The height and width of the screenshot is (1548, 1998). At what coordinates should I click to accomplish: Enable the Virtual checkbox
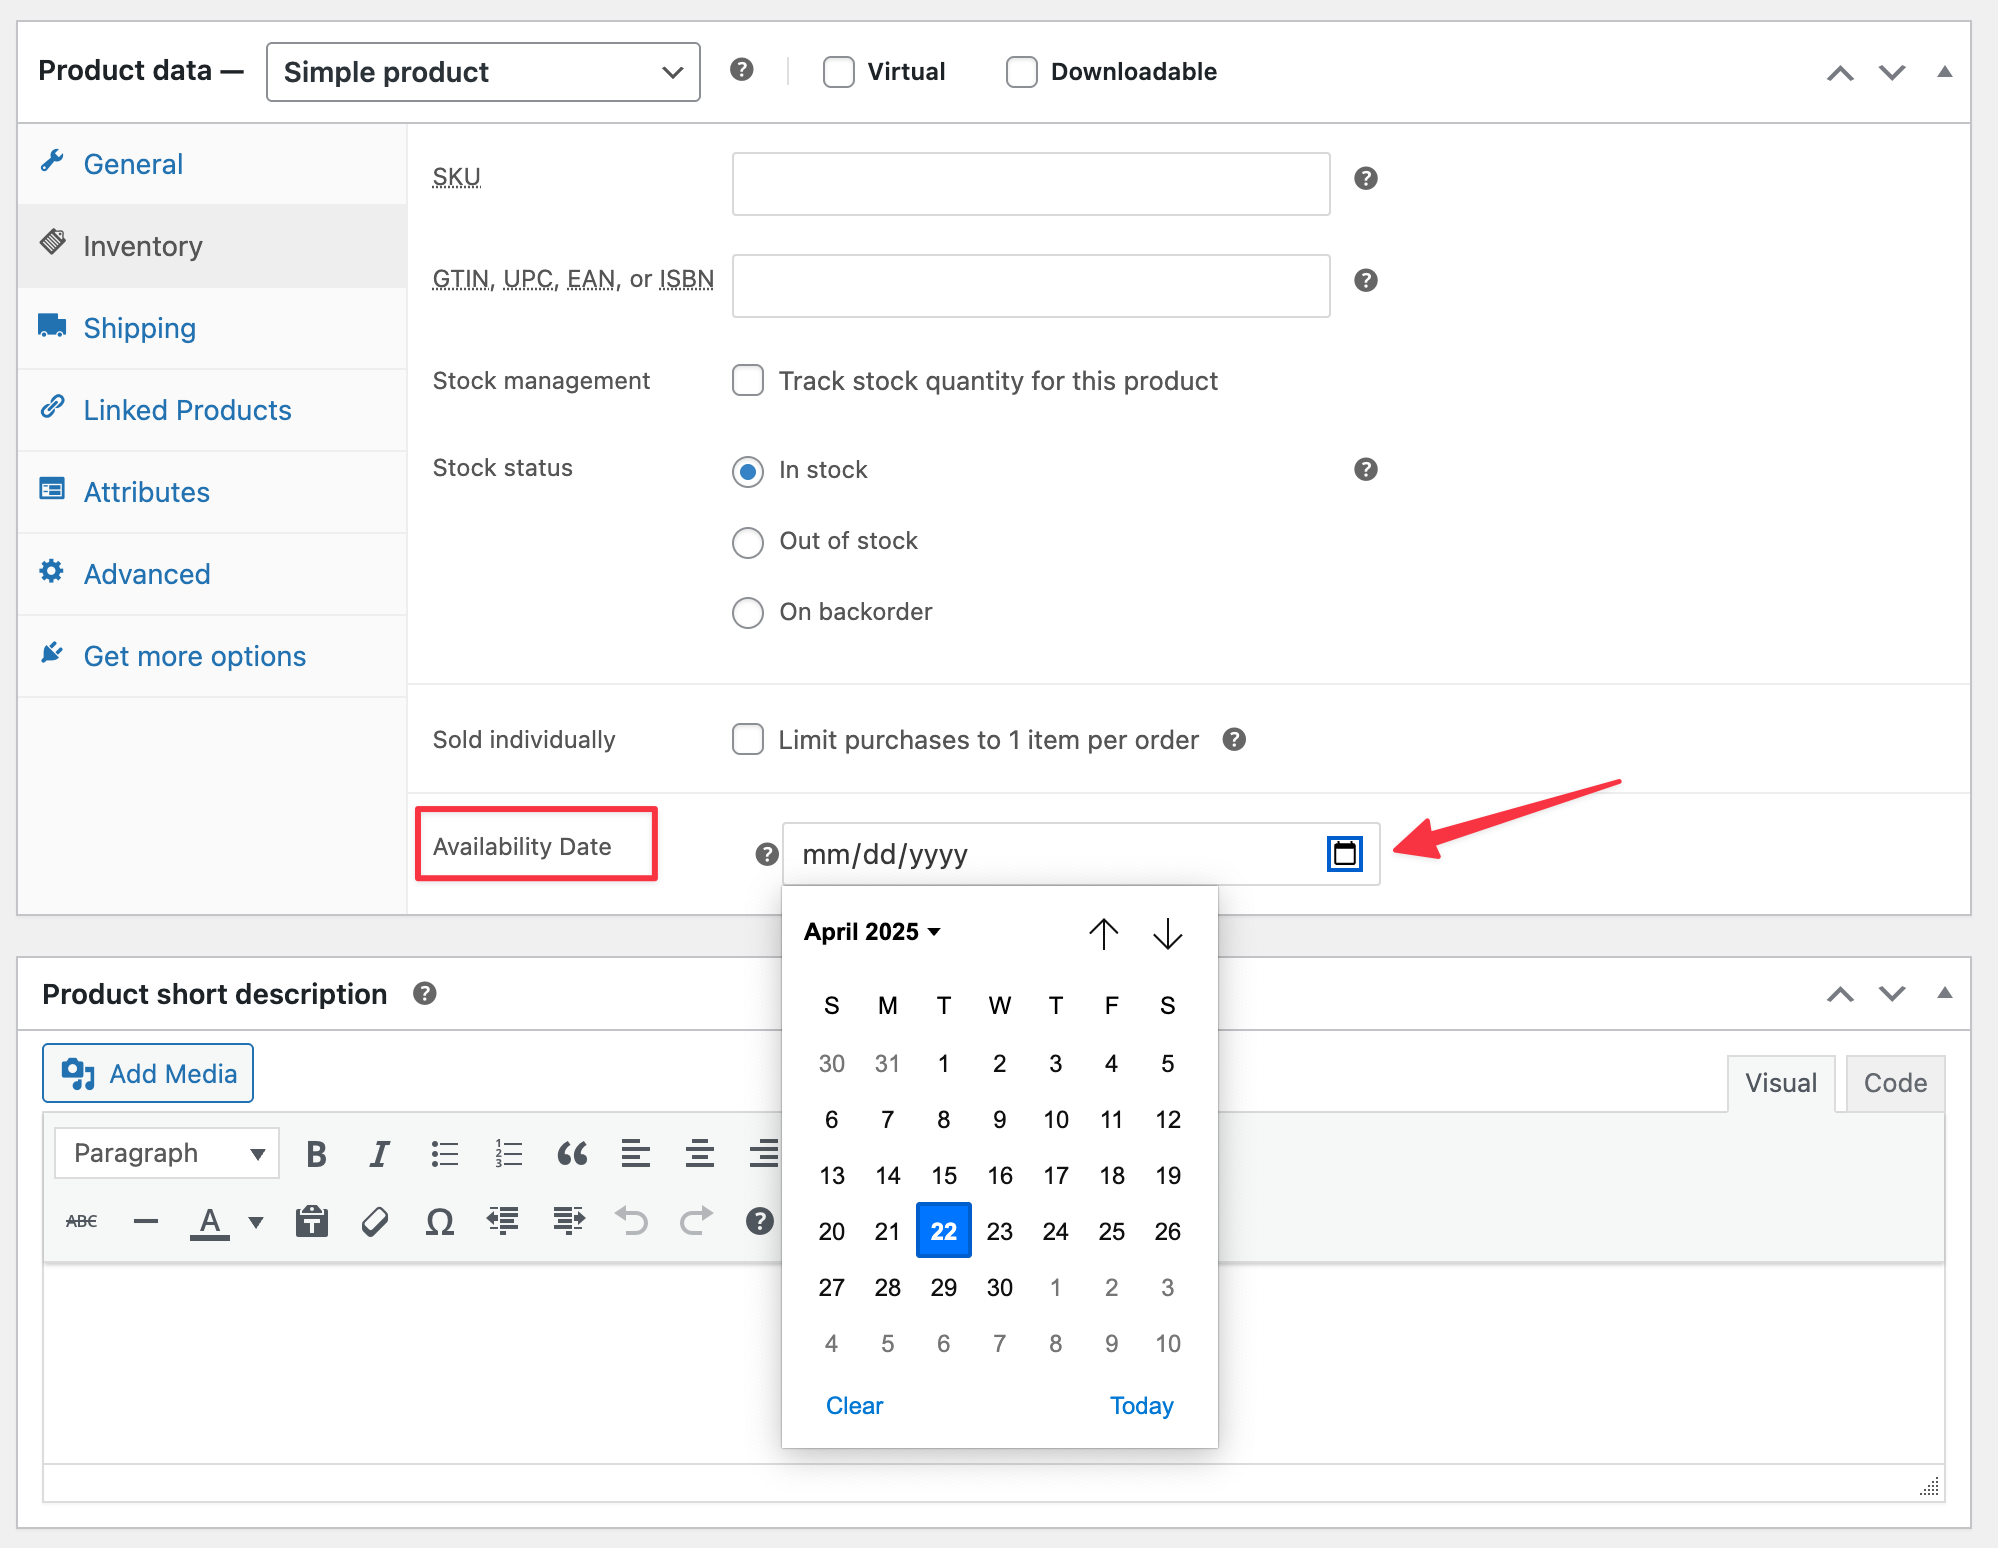(x=839, y=72)
